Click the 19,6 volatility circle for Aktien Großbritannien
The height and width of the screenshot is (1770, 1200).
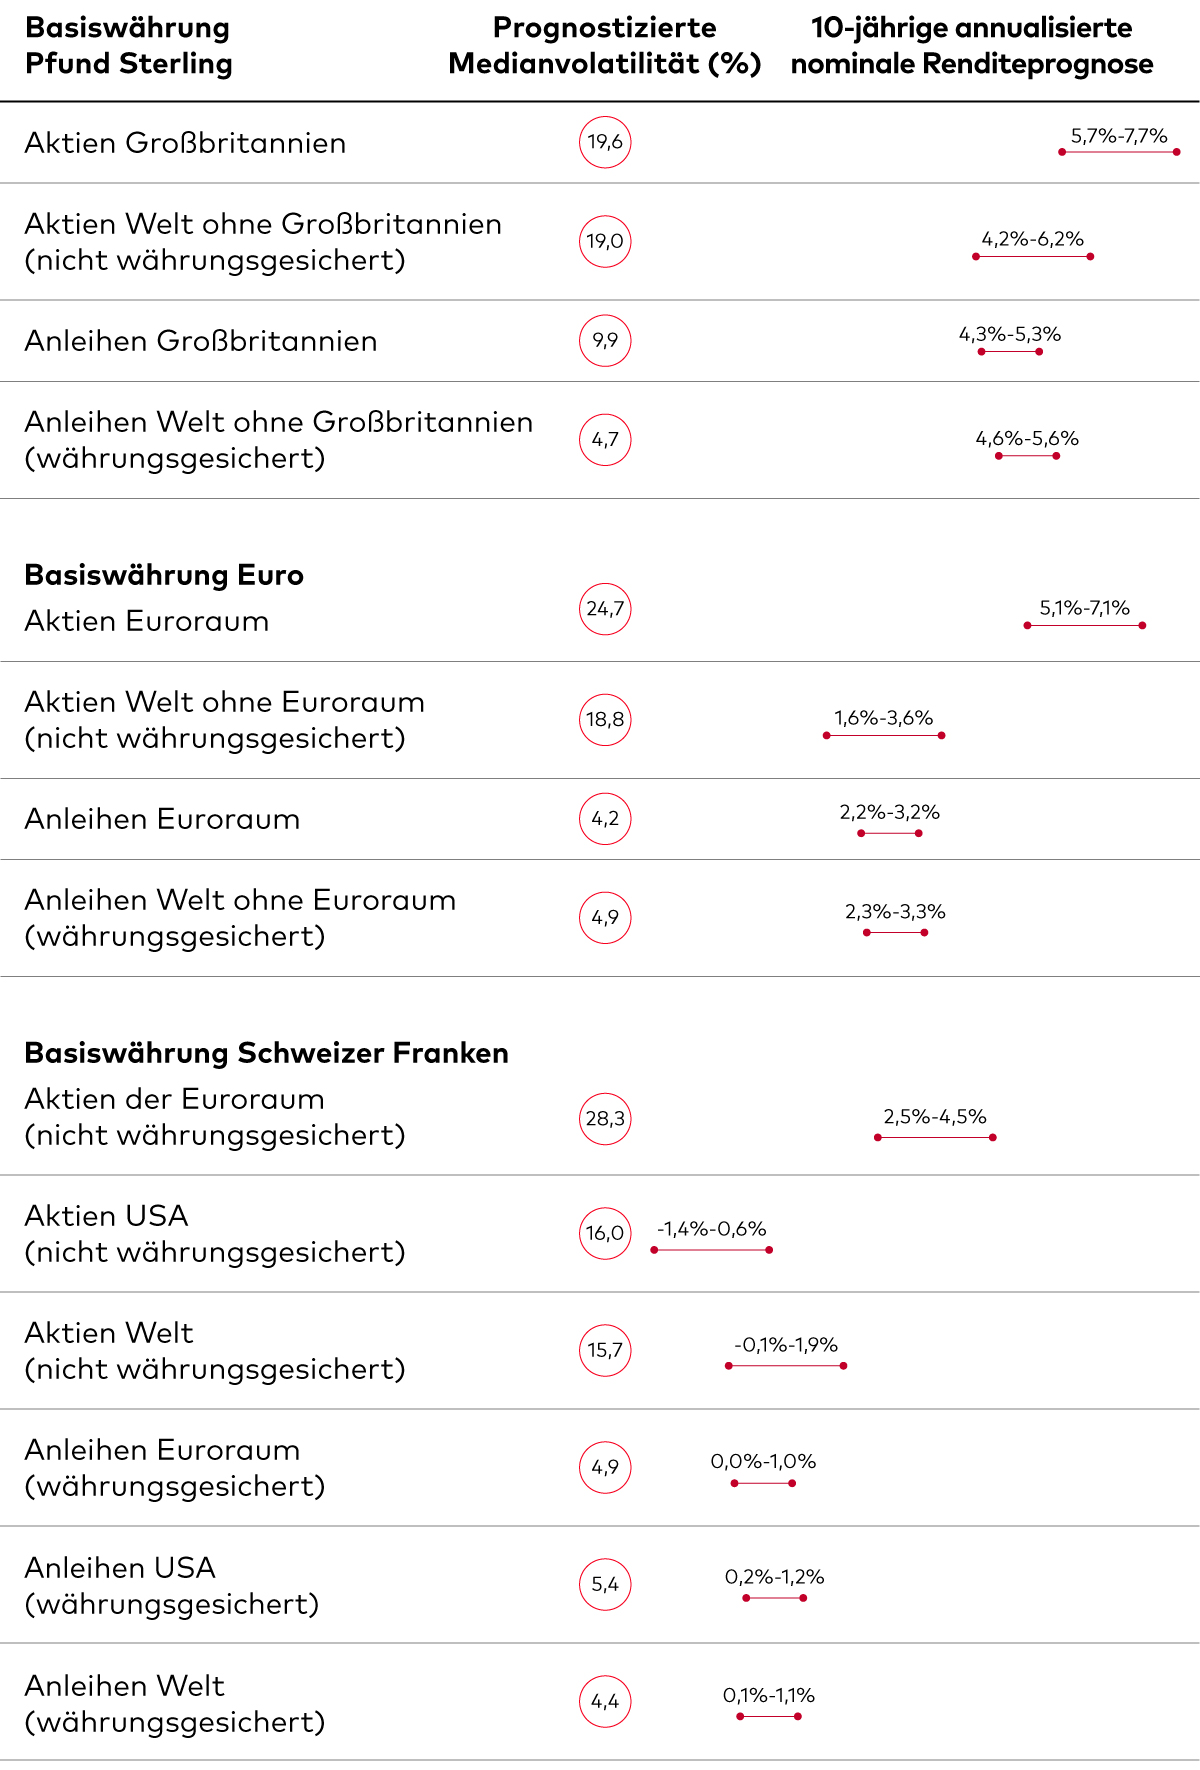(605, 142)
